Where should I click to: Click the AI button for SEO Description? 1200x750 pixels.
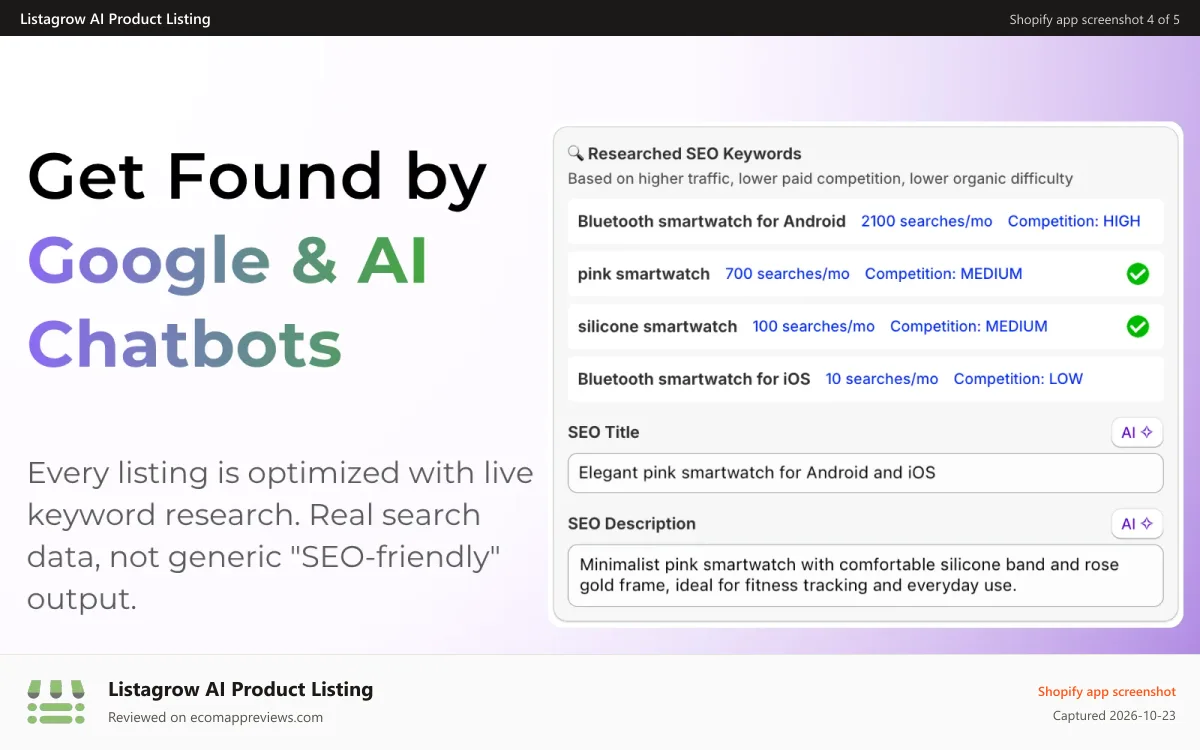[1137, 524]
